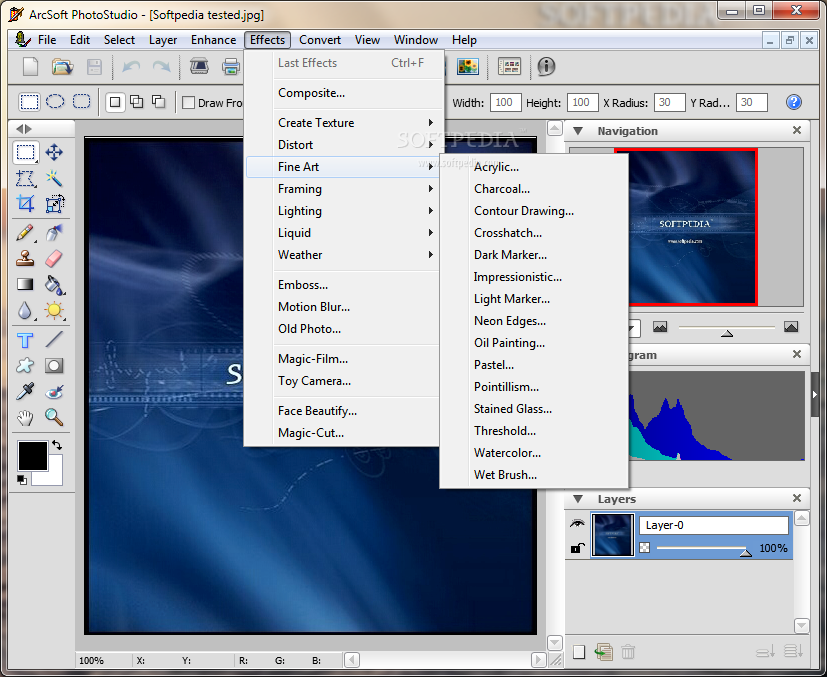Choose the pink Eraser tool
Image resolution: width=827 pixels, height=677 pixels.
[x=54, y=258]
